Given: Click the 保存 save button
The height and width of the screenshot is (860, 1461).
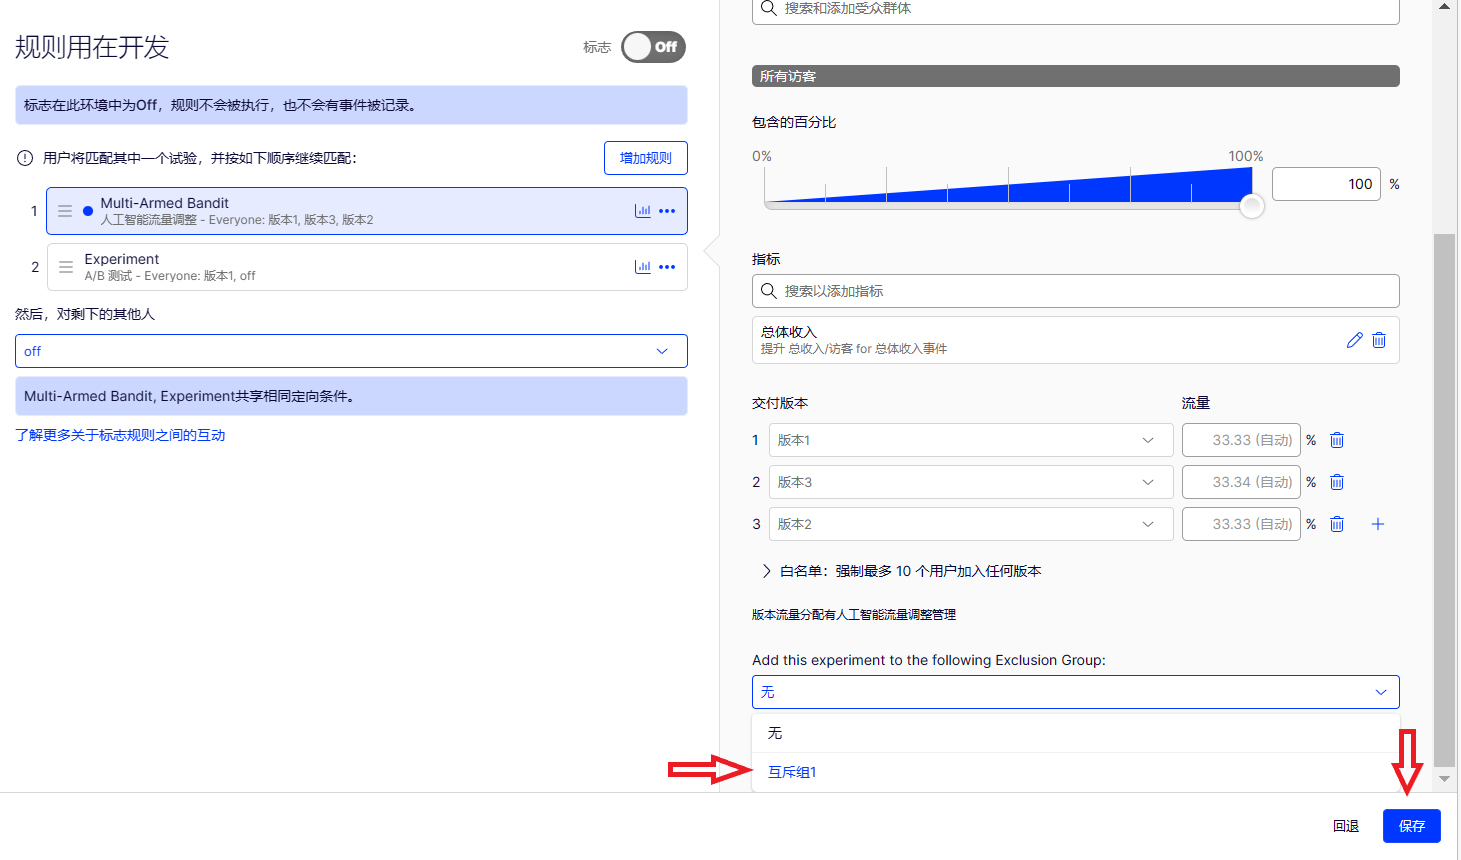Looking at the screenshot, I should tap(1411, 826).
